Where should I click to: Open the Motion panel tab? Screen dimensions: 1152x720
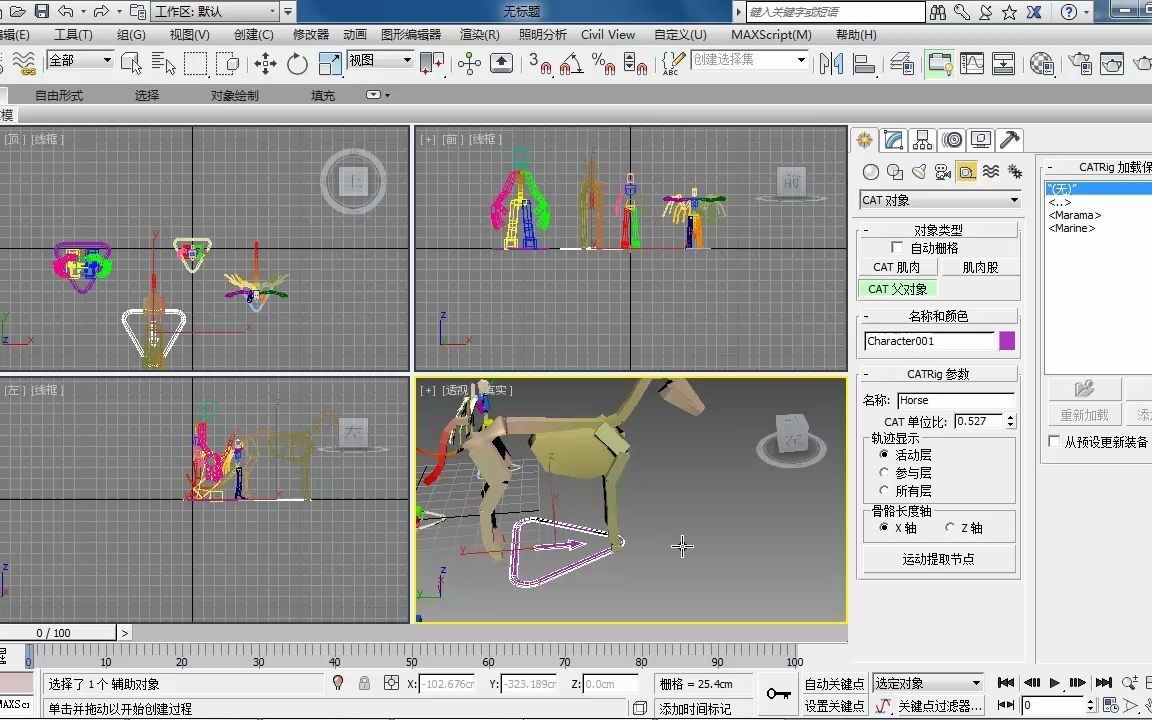point(952,140)
